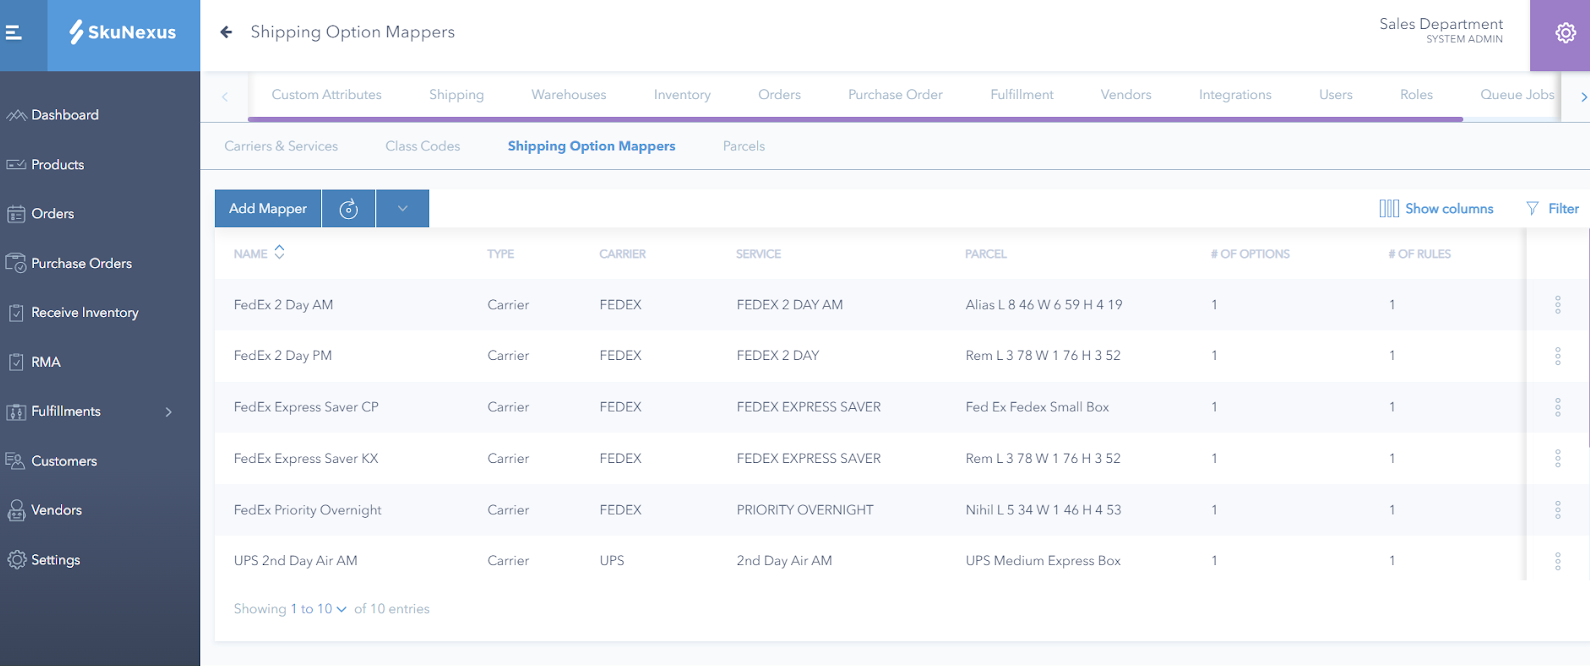The height and width of the screenshot is (666, 1590).
Task: Move settings tabs right with the chevron
Action: tap(1583, 97)
